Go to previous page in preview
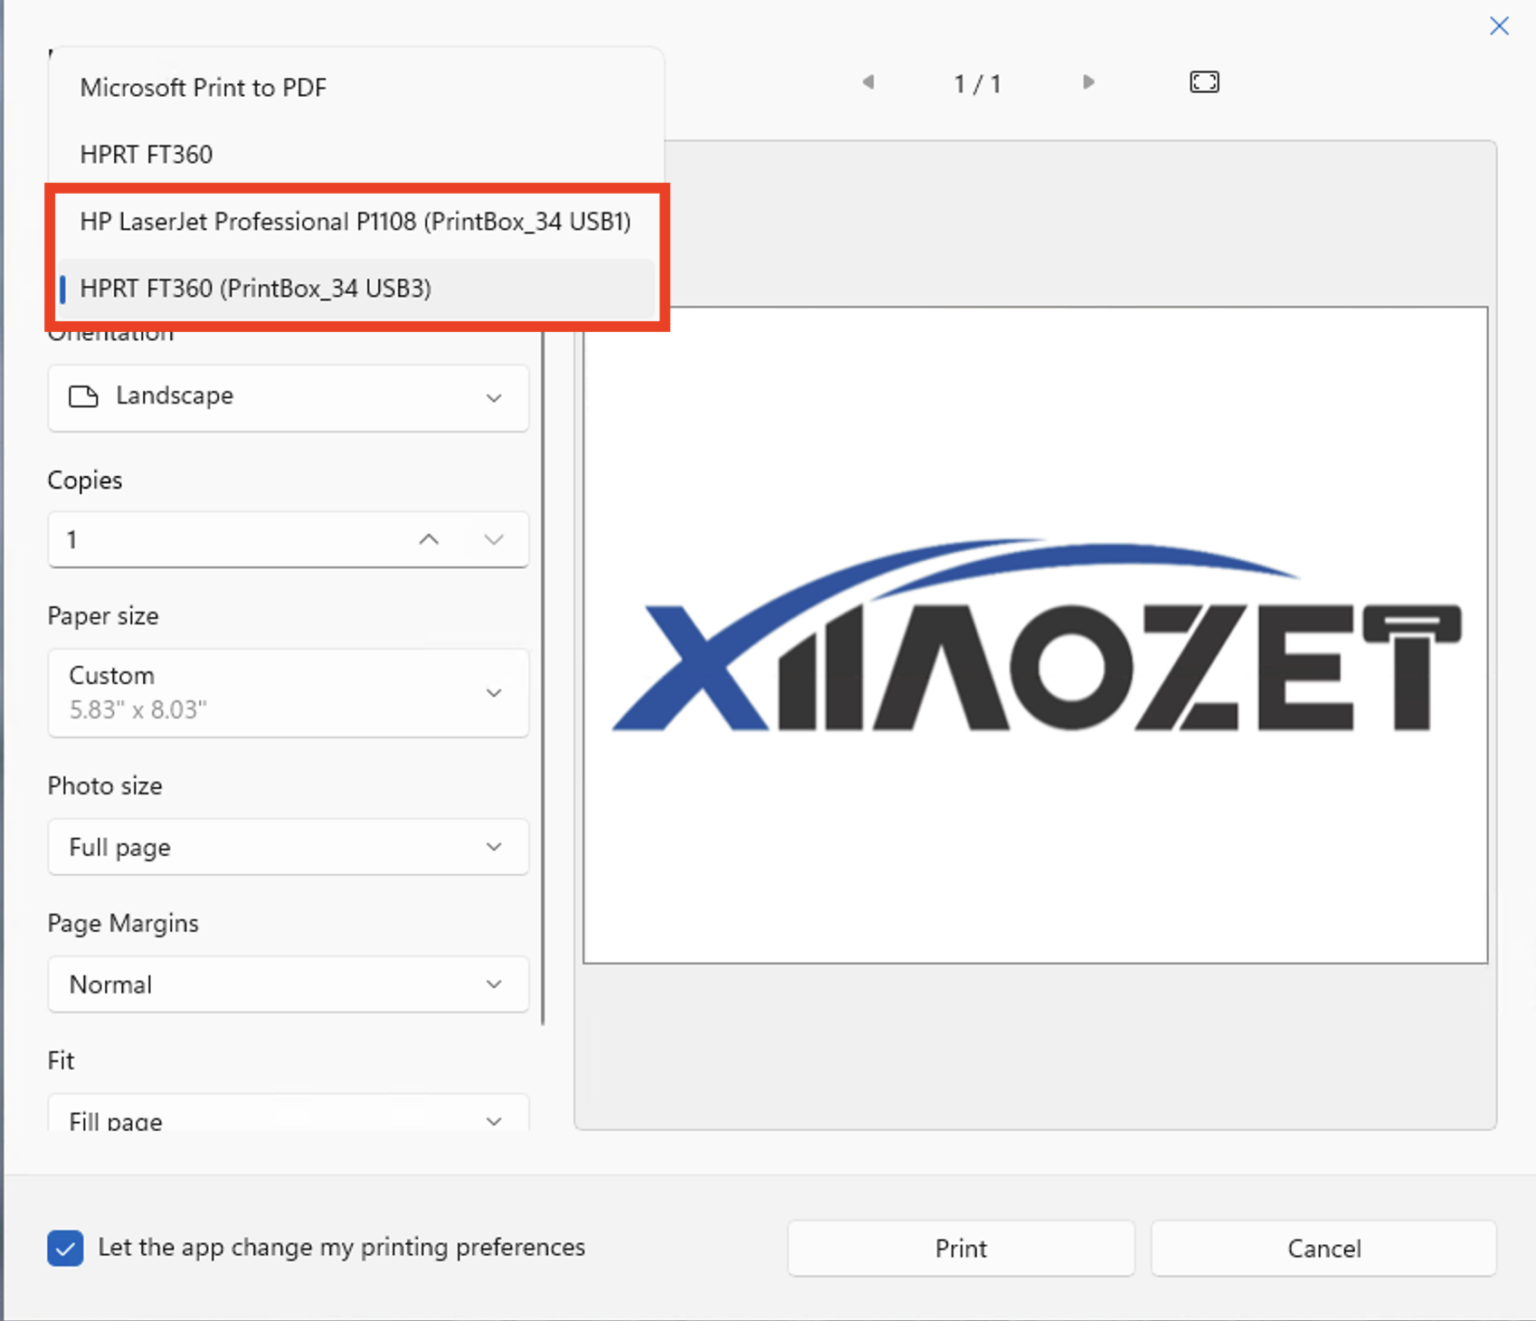 pos(868,82)
